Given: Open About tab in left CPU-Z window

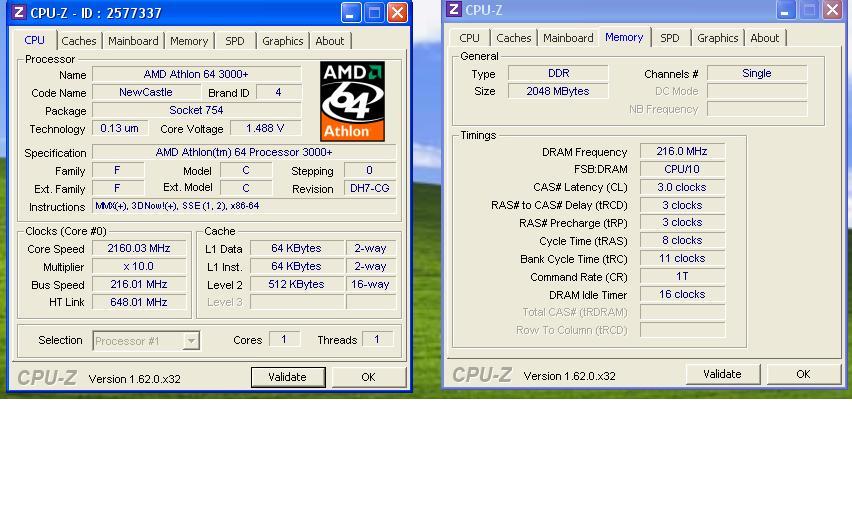Looking at the screenshot, I should point(330,41).
